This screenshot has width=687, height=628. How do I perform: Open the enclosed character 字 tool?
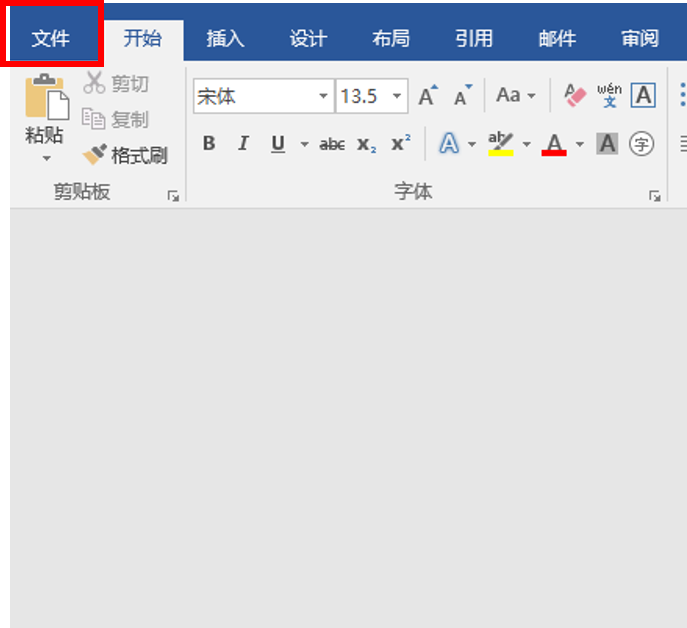641,144
